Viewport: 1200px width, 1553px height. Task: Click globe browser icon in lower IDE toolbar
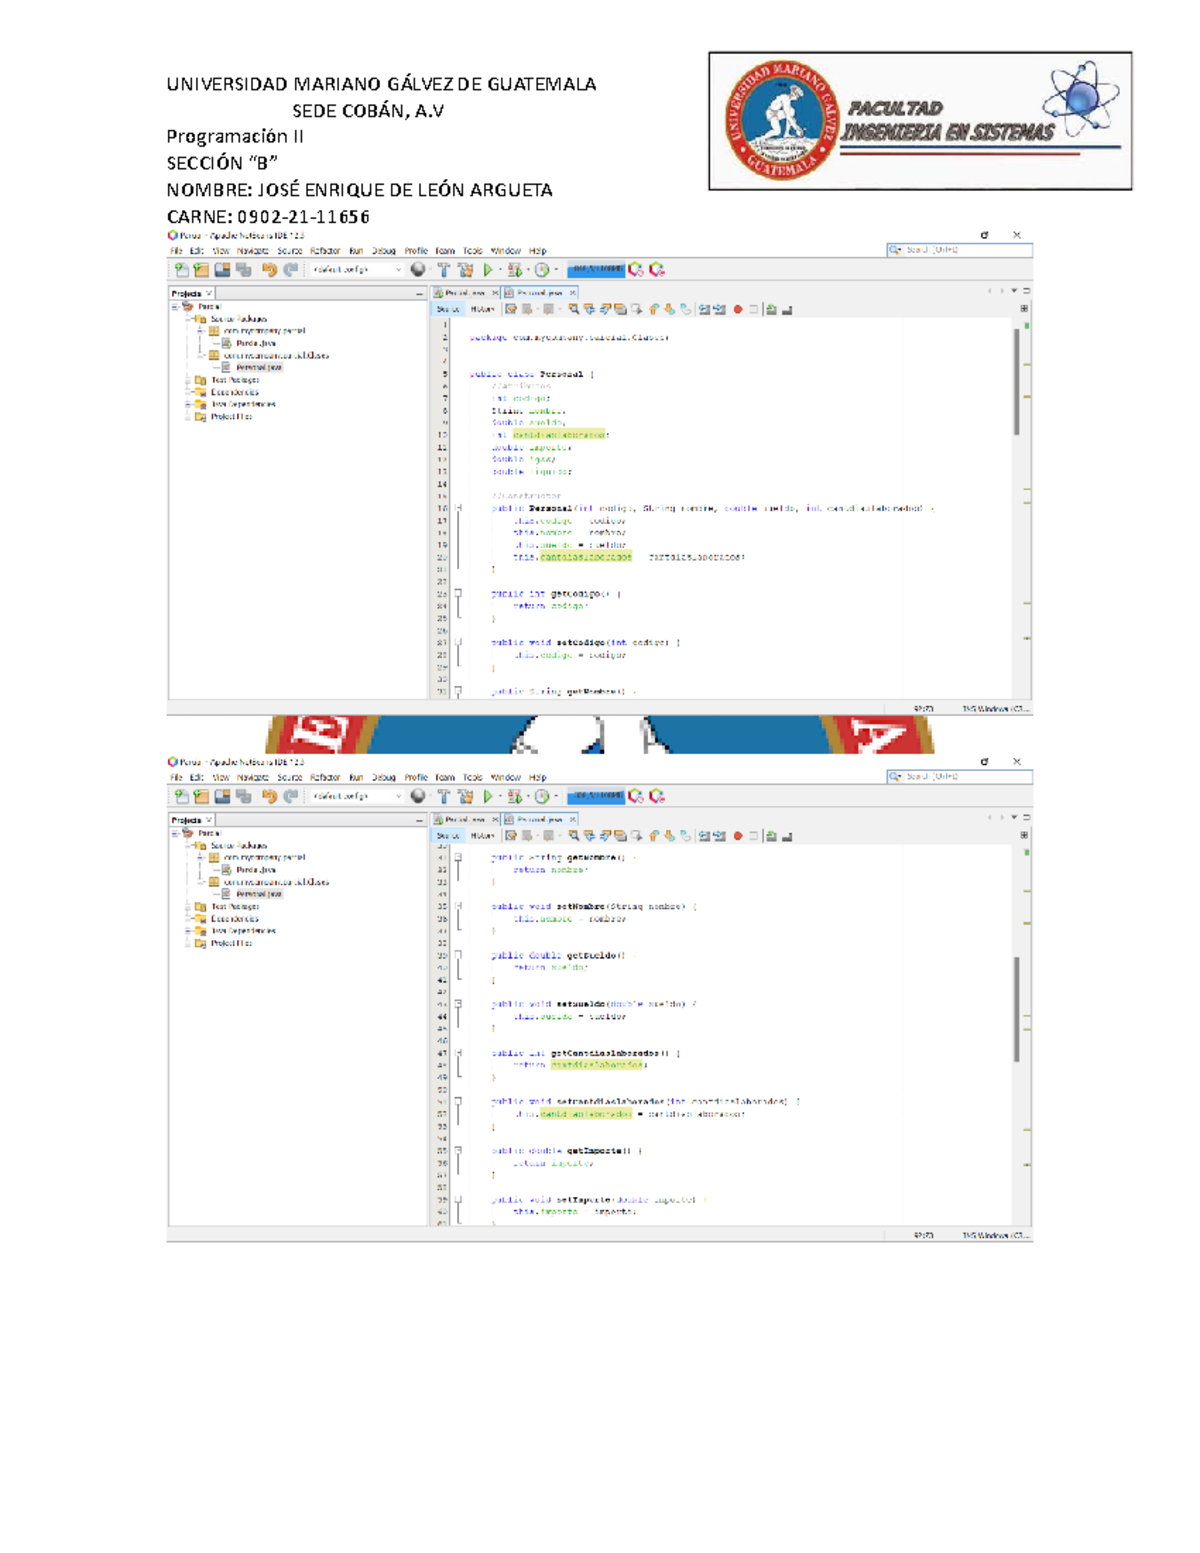(x=418, y=797)
